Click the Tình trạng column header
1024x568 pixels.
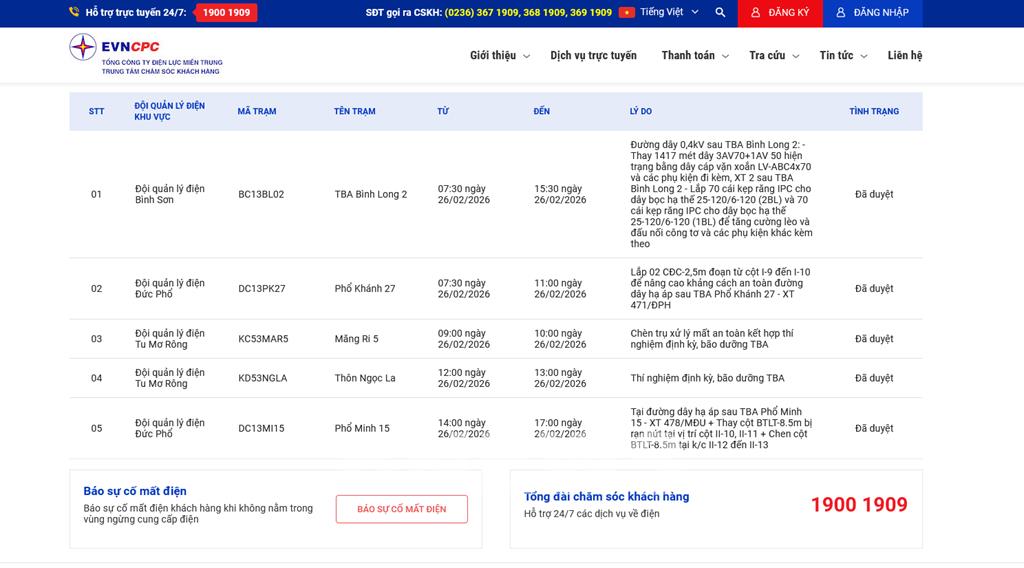[x=873, y=111]
